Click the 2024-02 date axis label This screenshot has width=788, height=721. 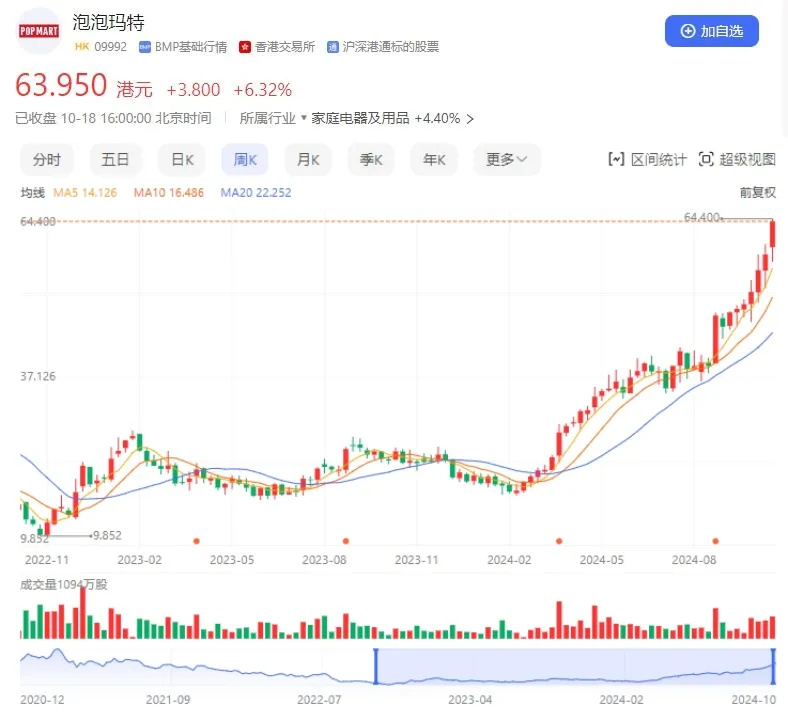point(509,560)
